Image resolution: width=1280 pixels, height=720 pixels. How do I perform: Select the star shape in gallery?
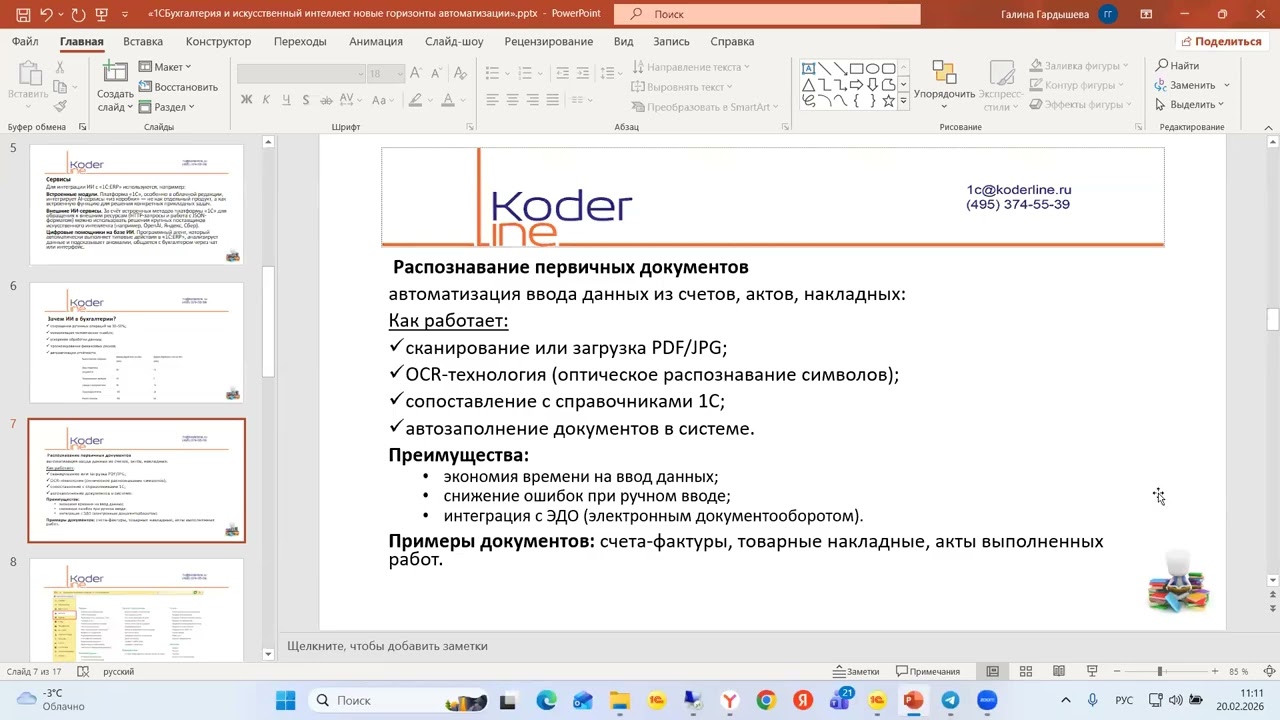888,100
